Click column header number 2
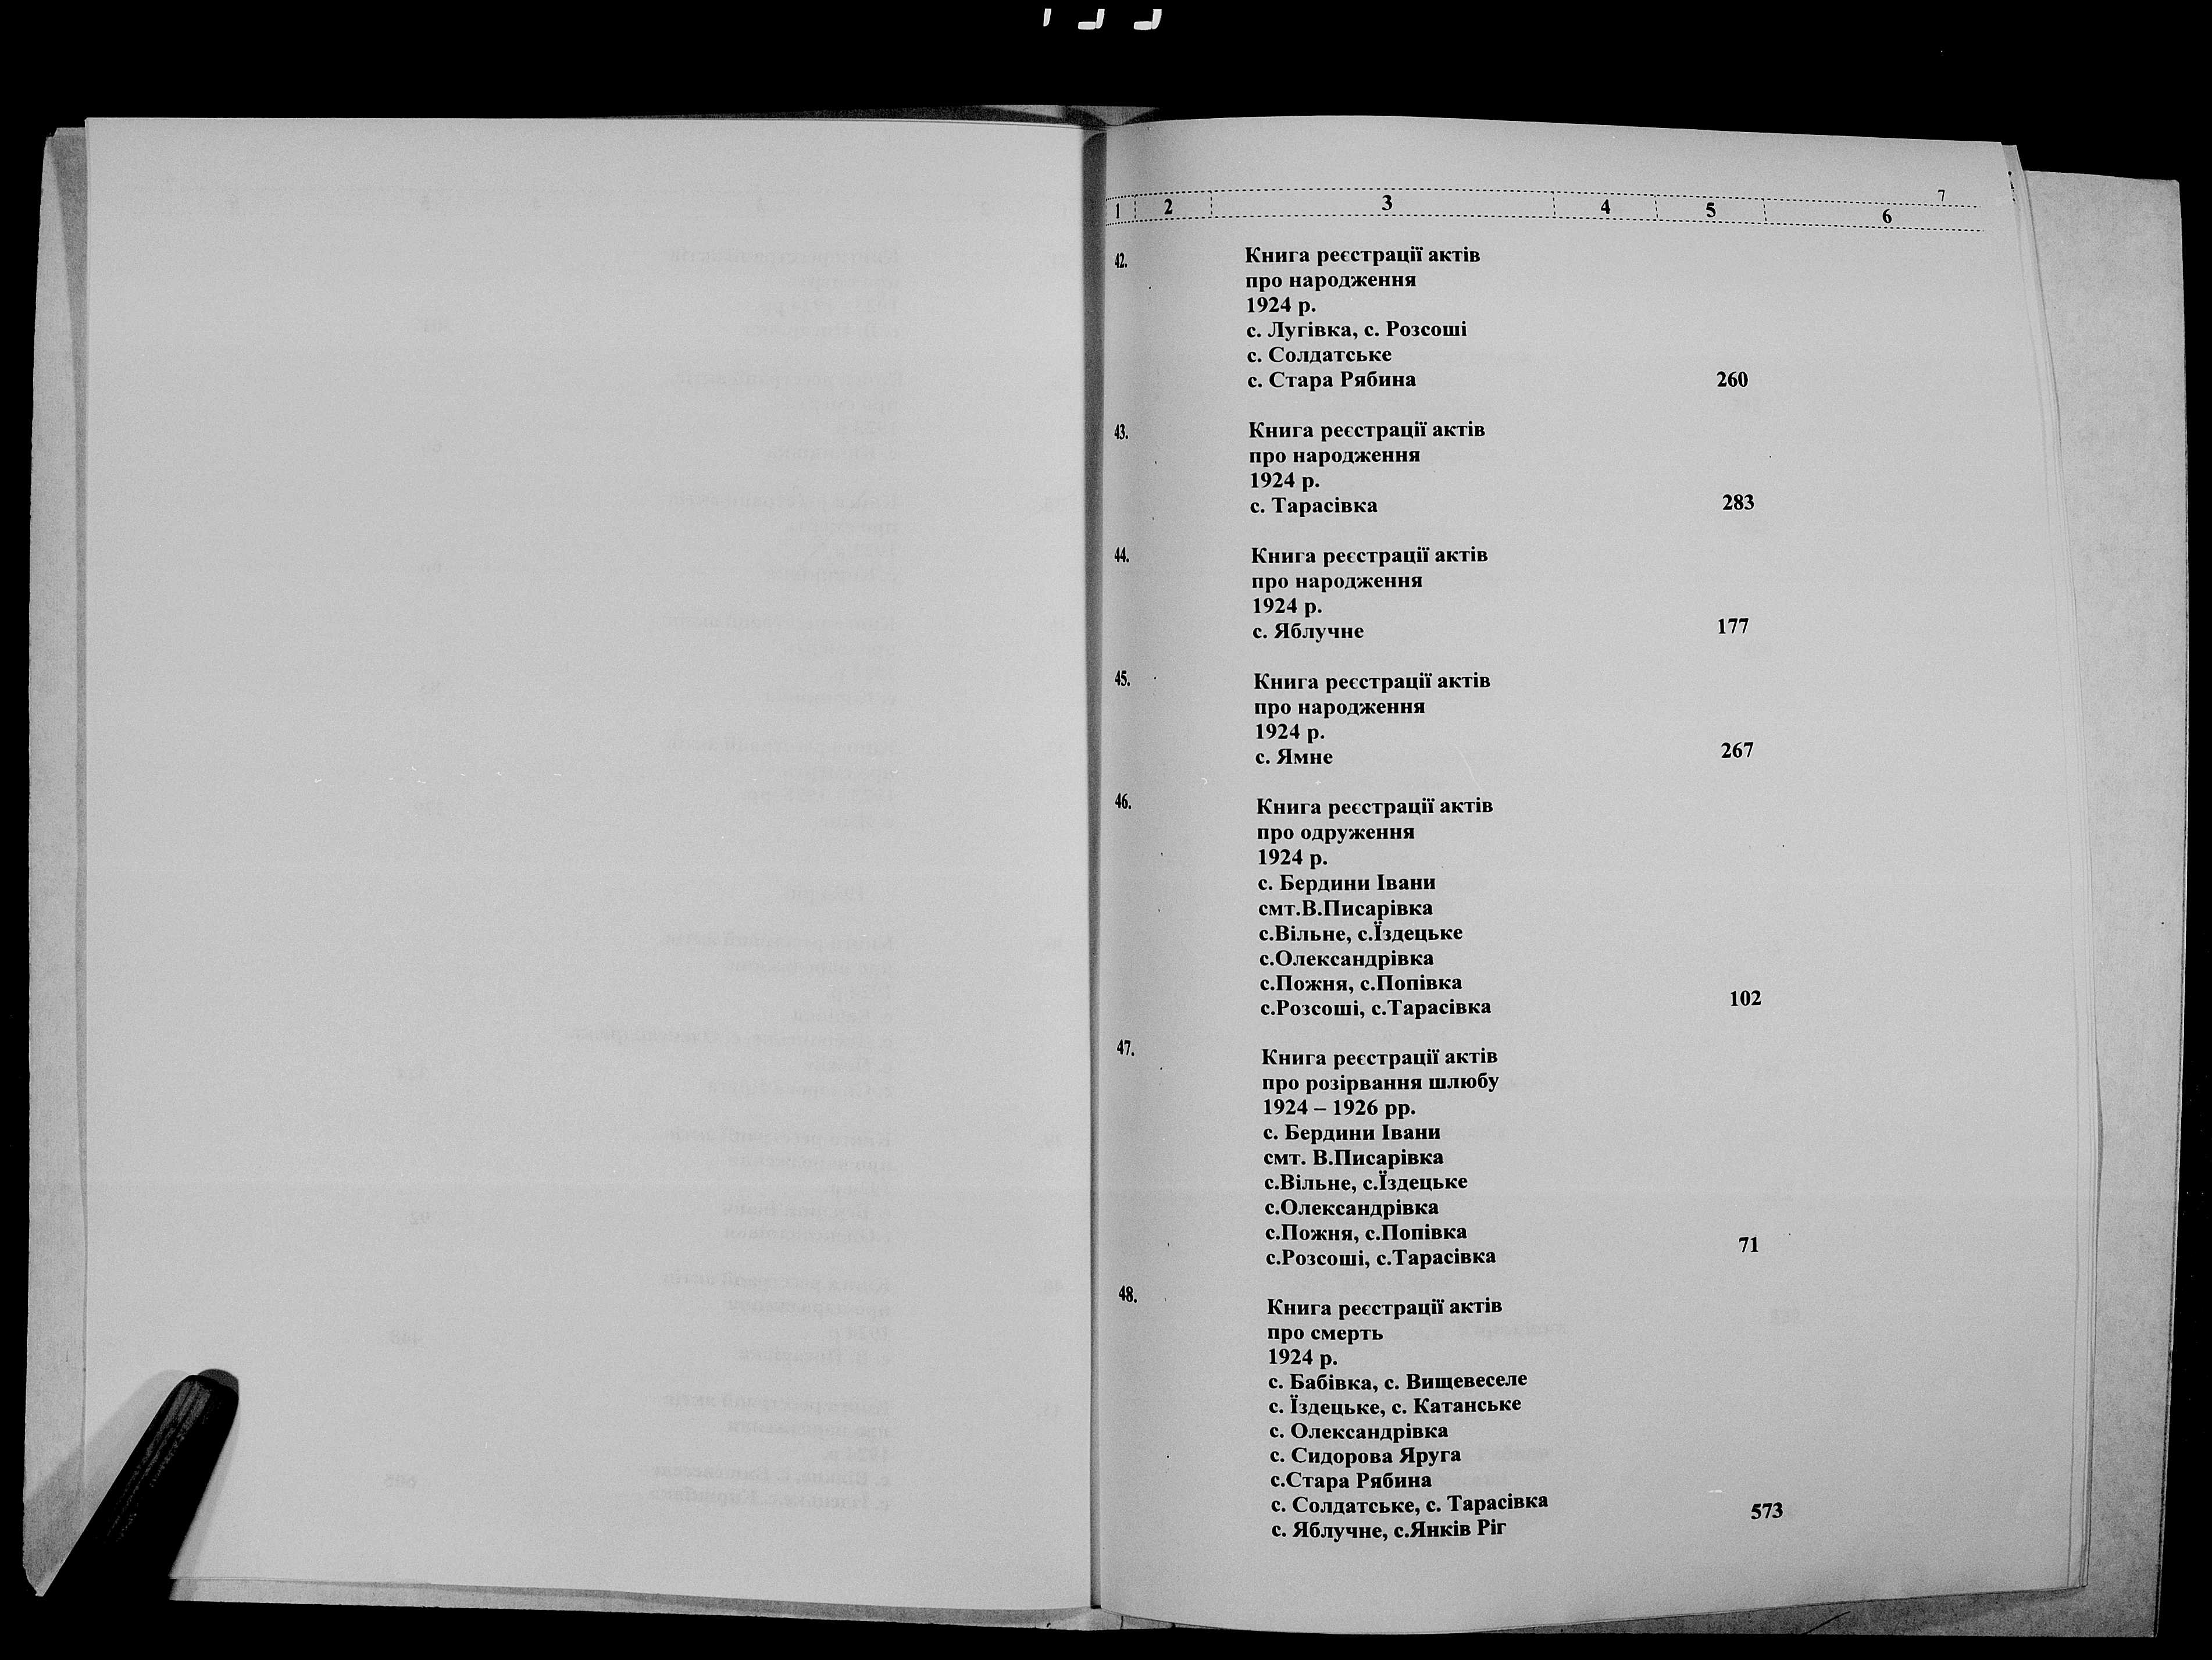This screenshot has height=1660, width=2212. point(1167,207)
